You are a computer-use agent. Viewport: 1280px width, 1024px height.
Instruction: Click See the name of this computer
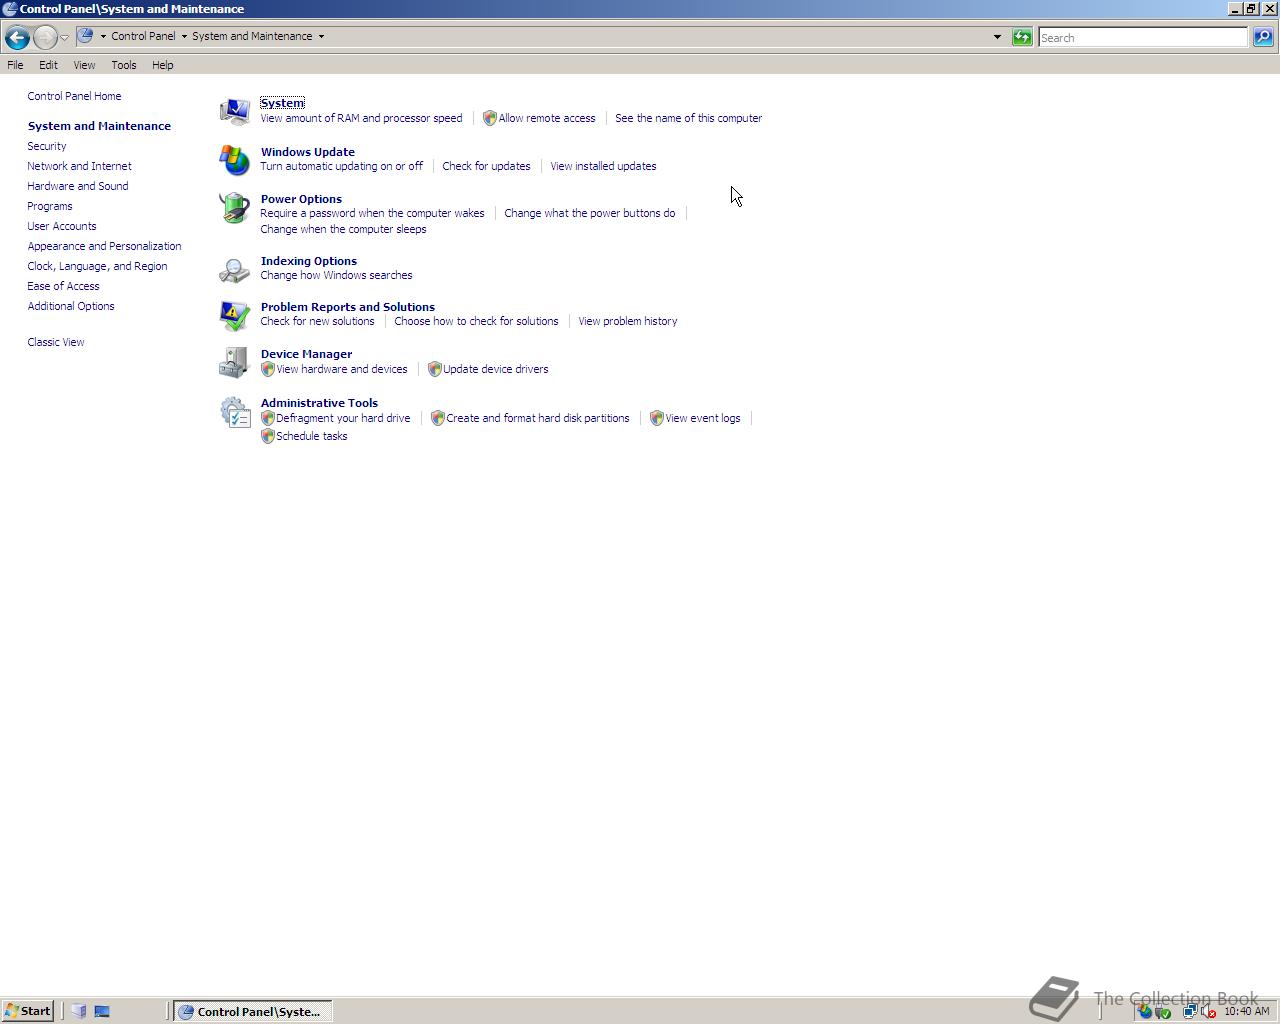(x=688, y=118)
